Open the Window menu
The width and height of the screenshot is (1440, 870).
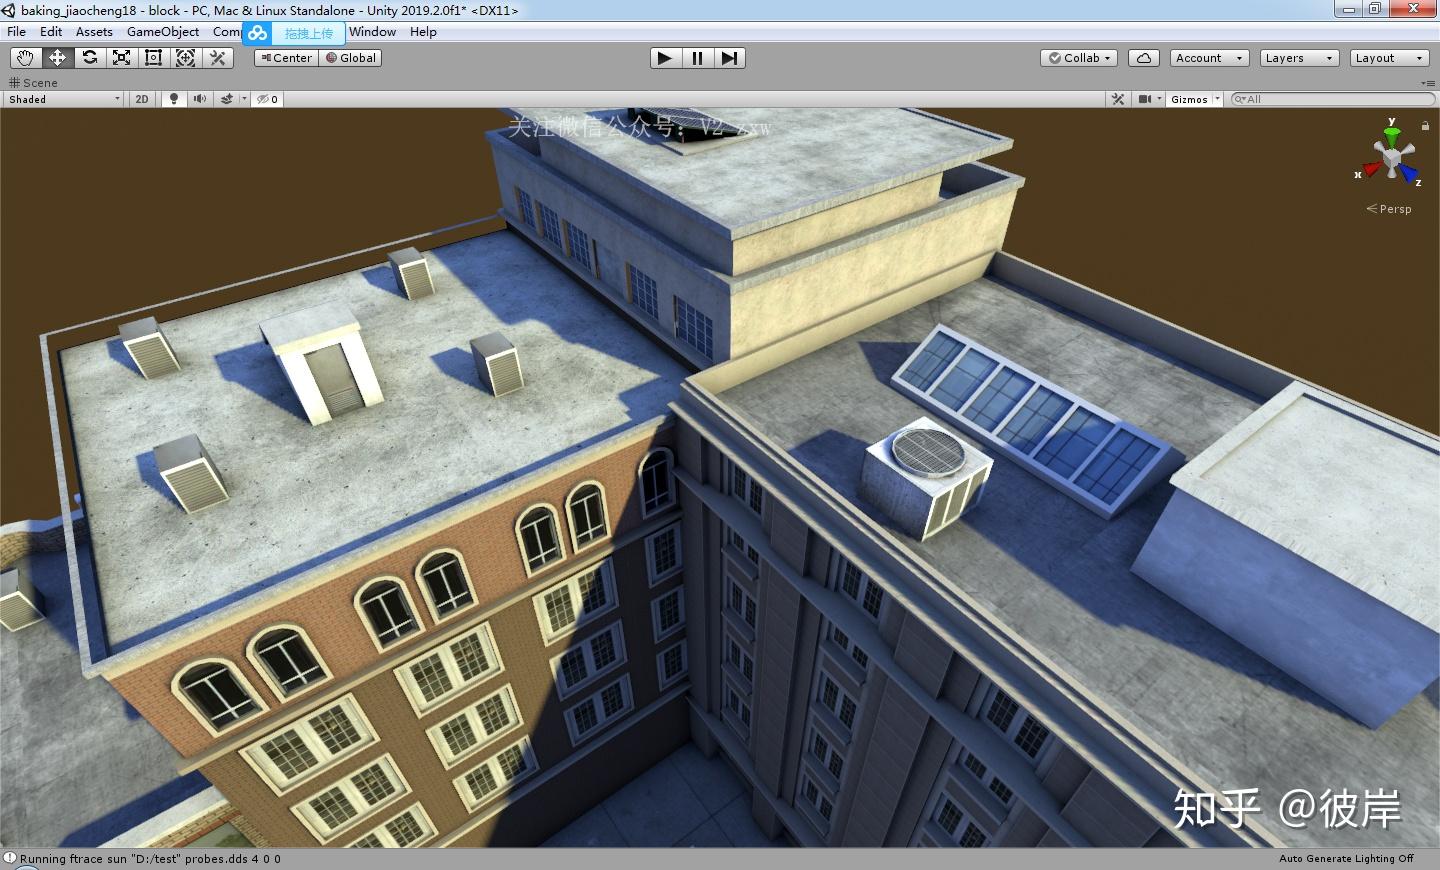[372, 32]
